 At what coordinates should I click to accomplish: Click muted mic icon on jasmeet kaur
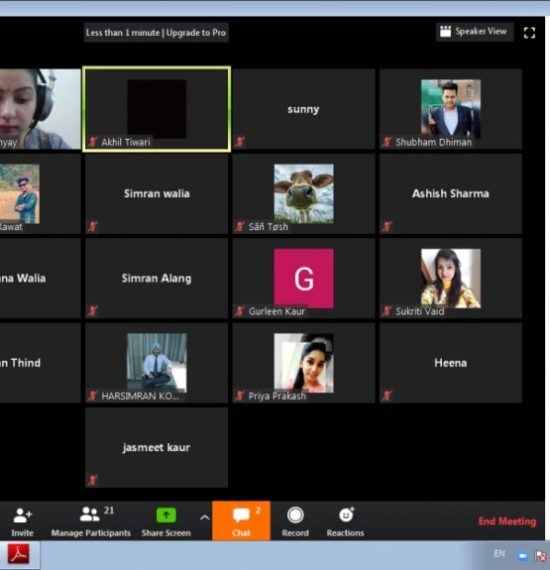pos(93,480)
